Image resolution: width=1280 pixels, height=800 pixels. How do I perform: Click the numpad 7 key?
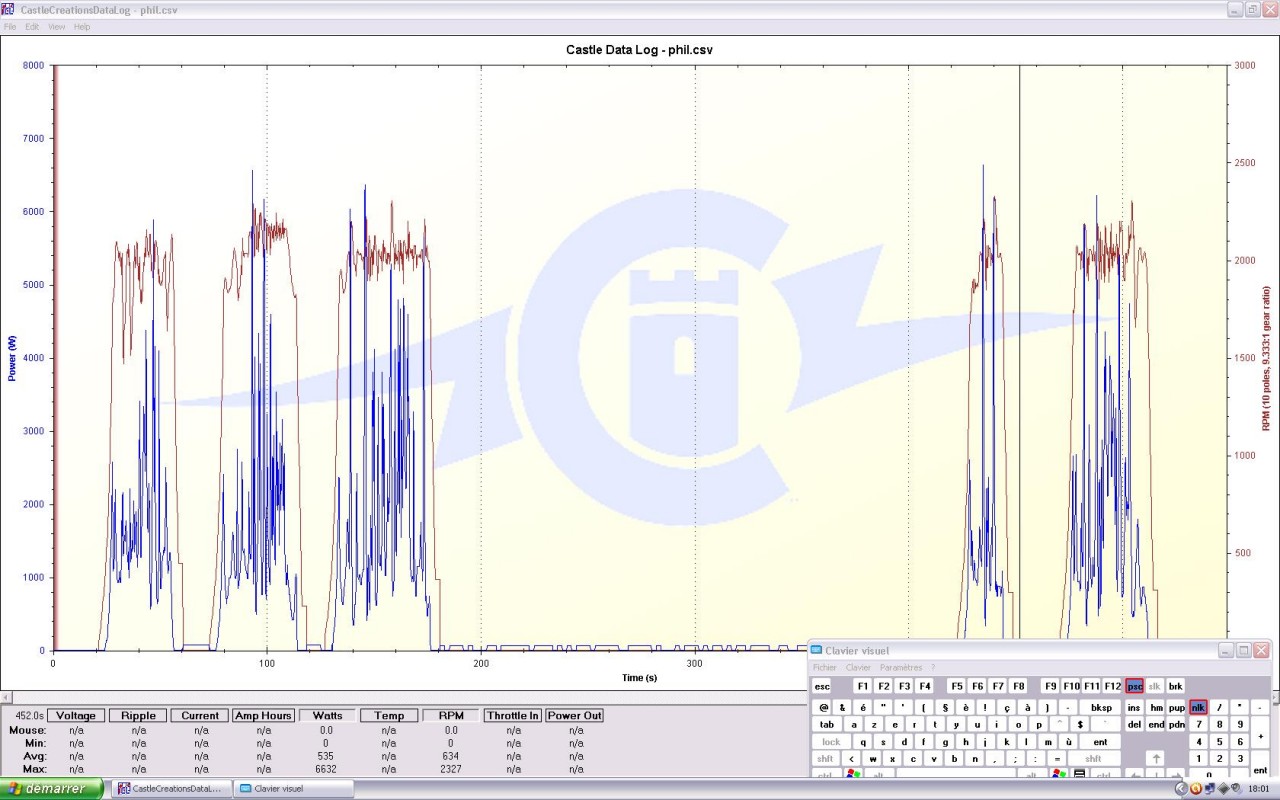coord(1198,725)
